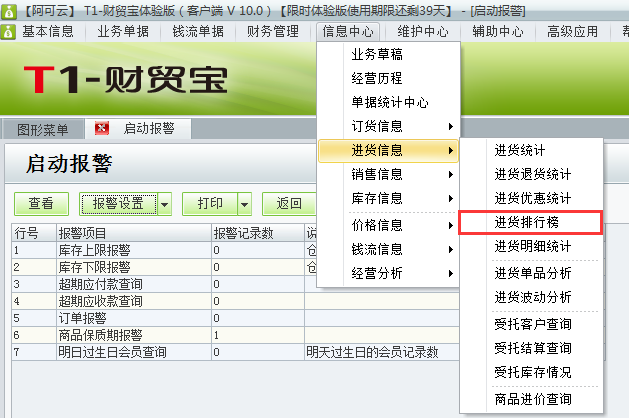Open the 基本信息 menu
Viewport: 629px width, 418px height.
click(x=48, y=31)
